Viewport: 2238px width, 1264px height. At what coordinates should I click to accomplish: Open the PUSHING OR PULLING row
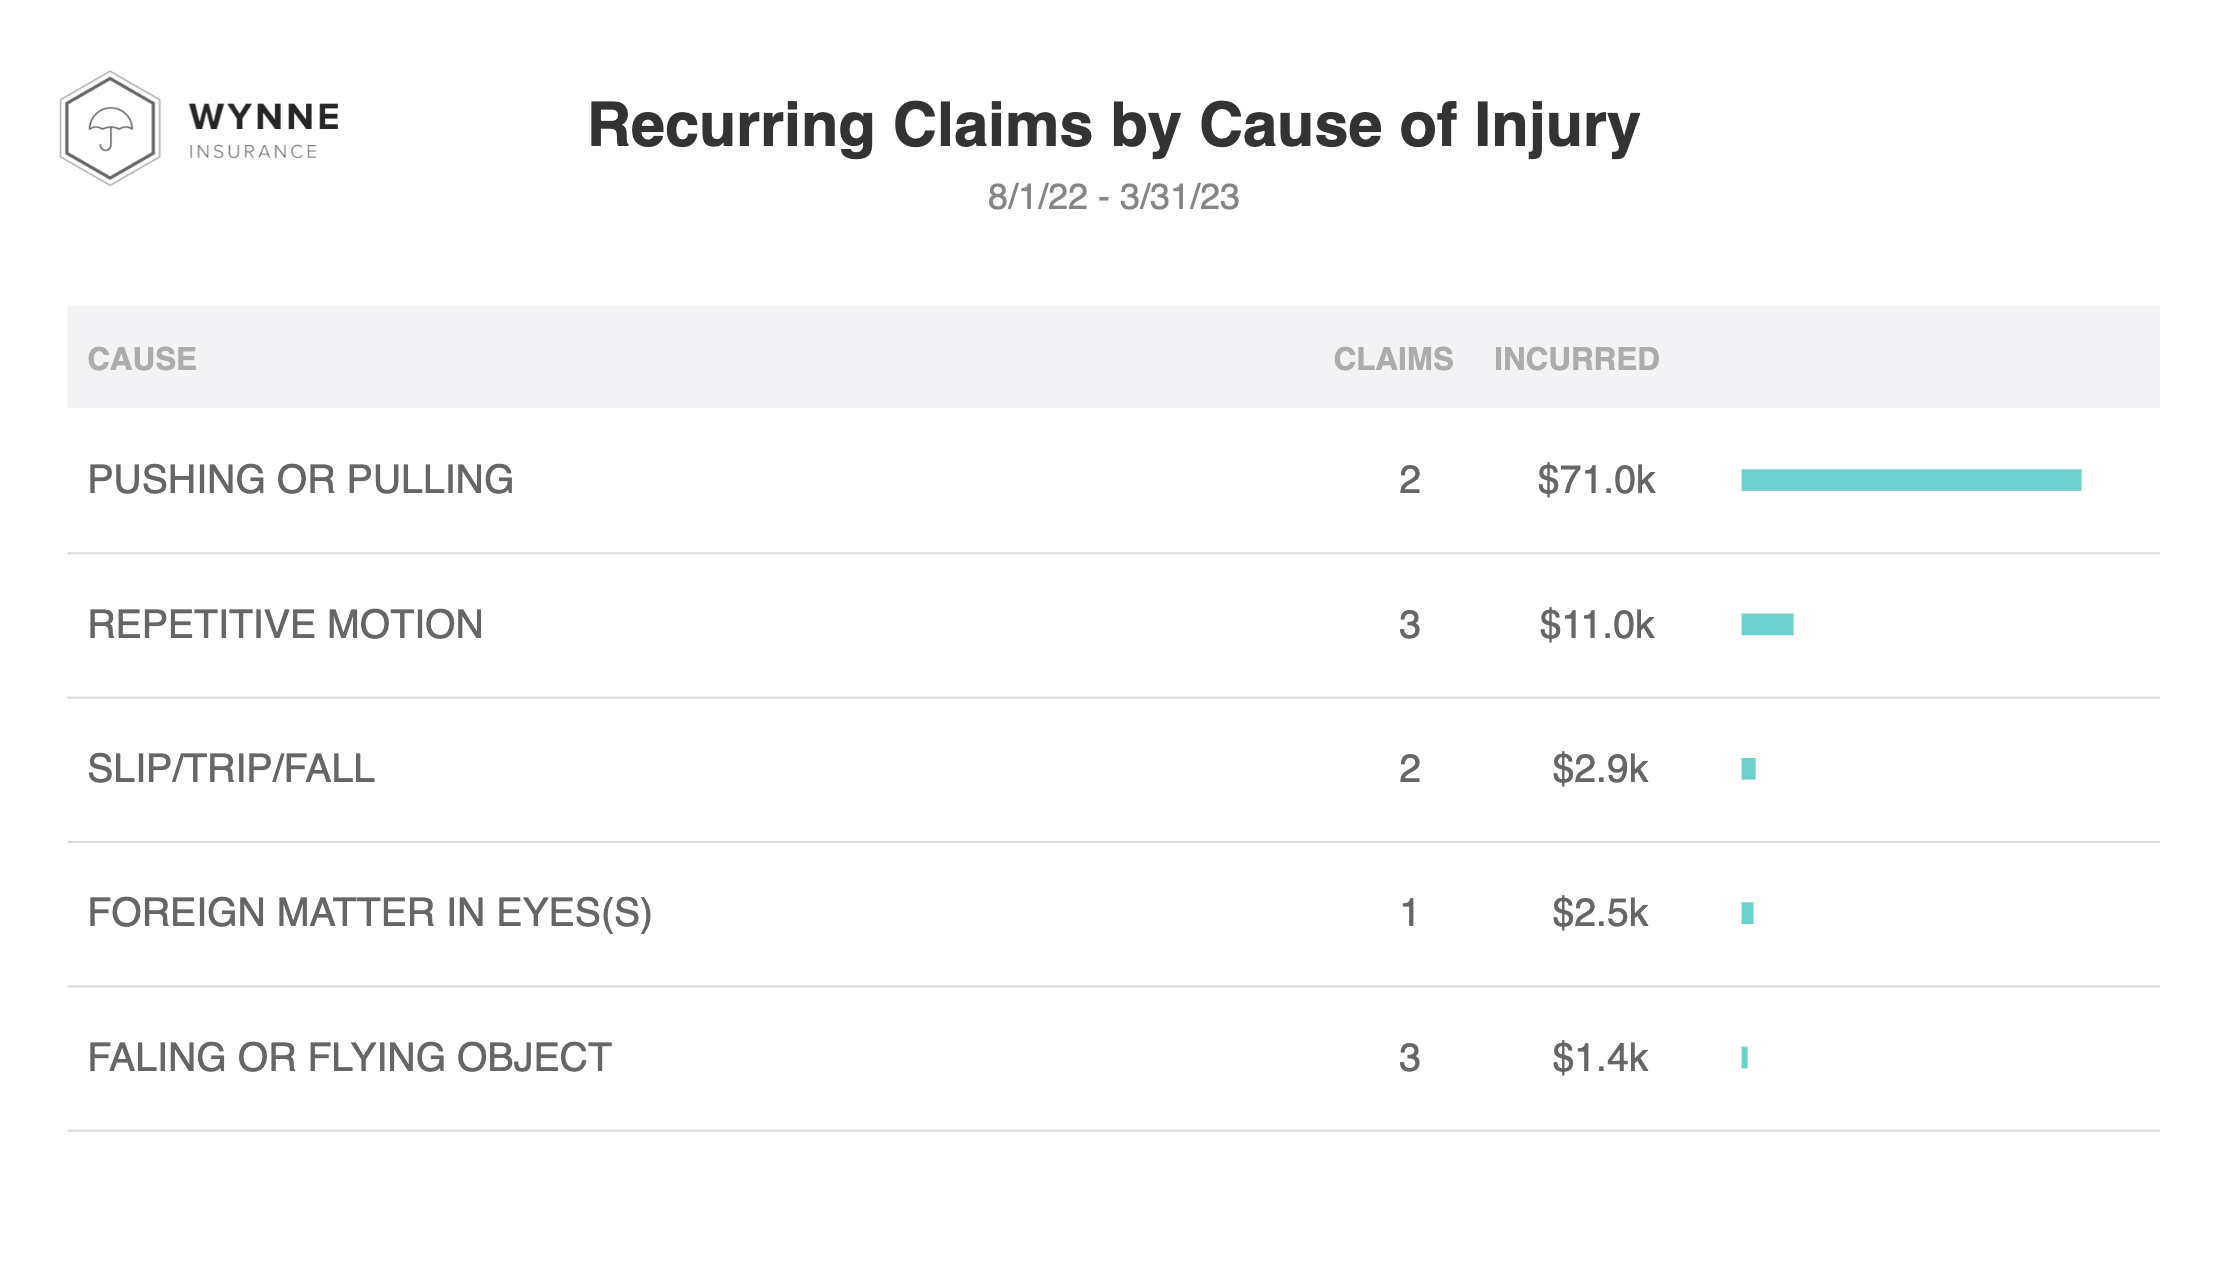[x=1113, y=480]
